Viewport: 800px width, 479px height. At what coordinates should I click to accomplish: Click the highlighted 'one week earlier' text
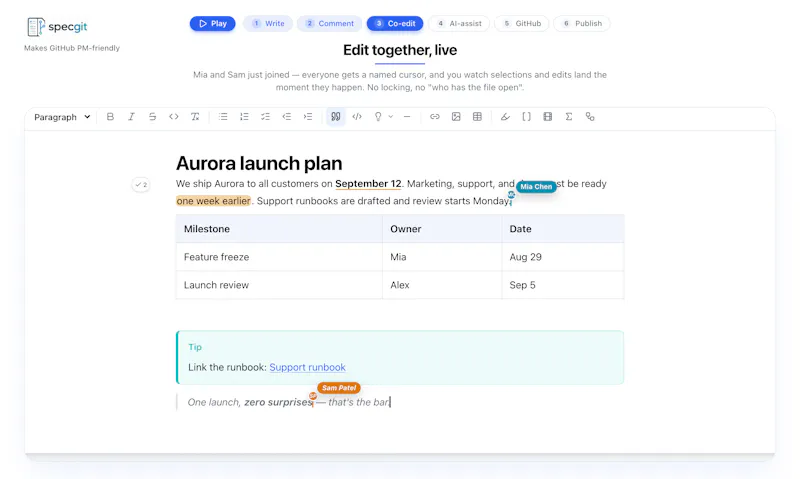(213, 201)
